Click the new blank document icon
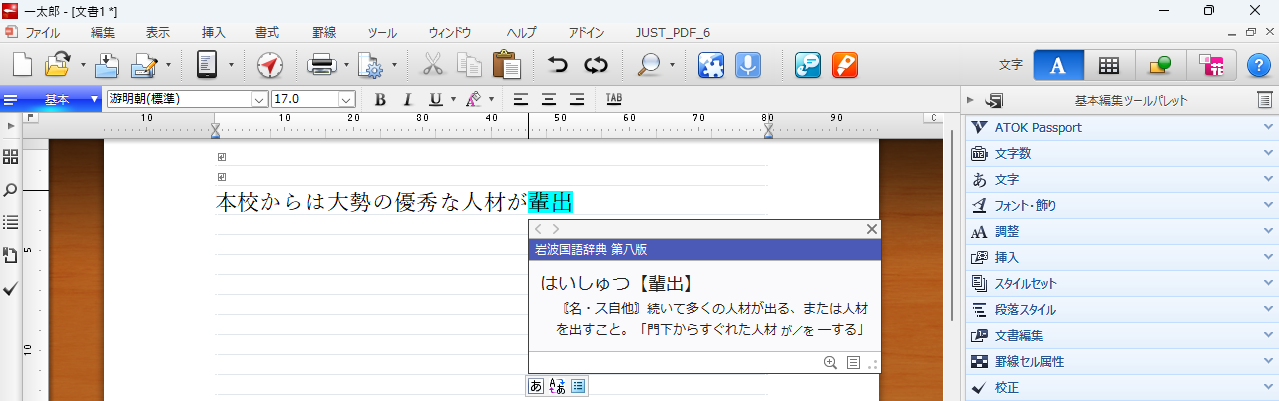 [x=22, y=66]
